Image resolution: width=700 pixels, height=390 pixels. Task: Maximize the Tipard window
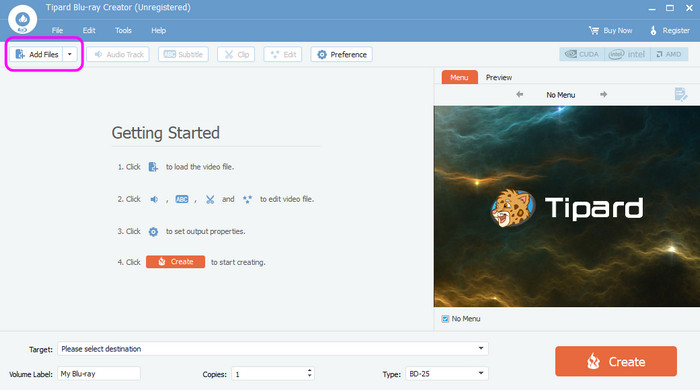[670, 8]
